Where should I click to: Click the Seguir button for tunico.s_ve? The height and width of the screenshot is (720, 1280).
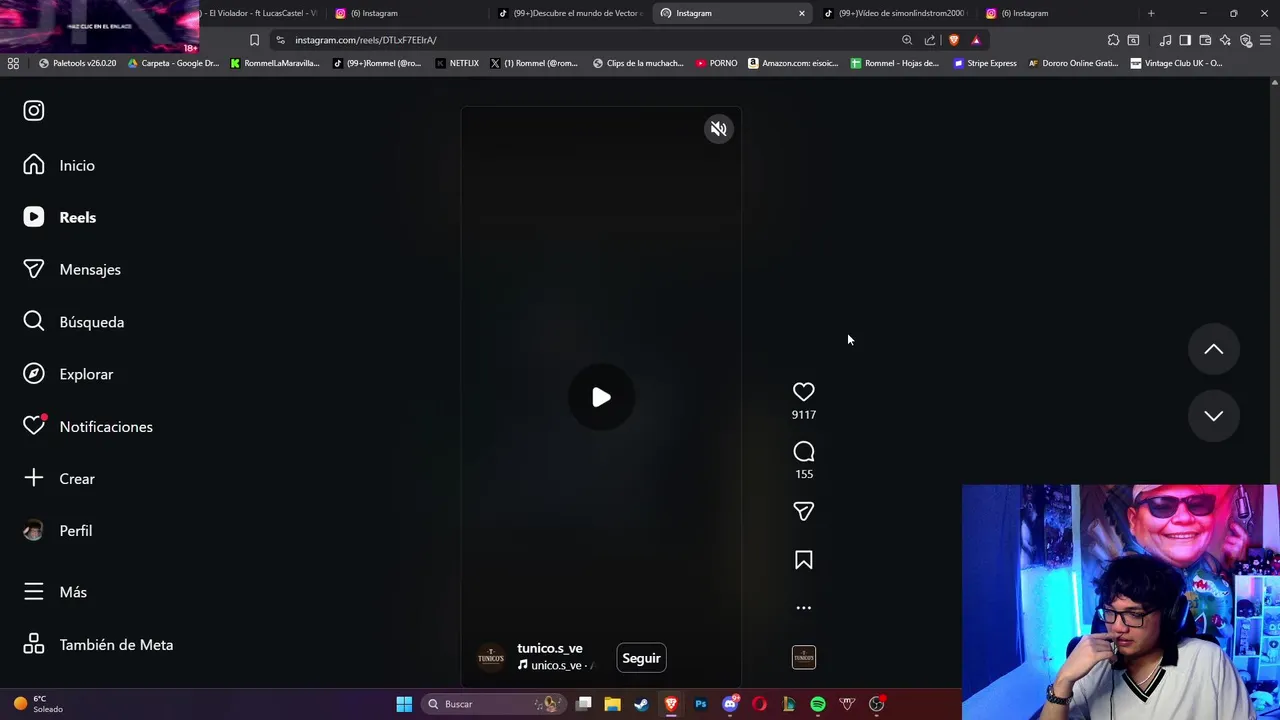[x=641, y=658]
